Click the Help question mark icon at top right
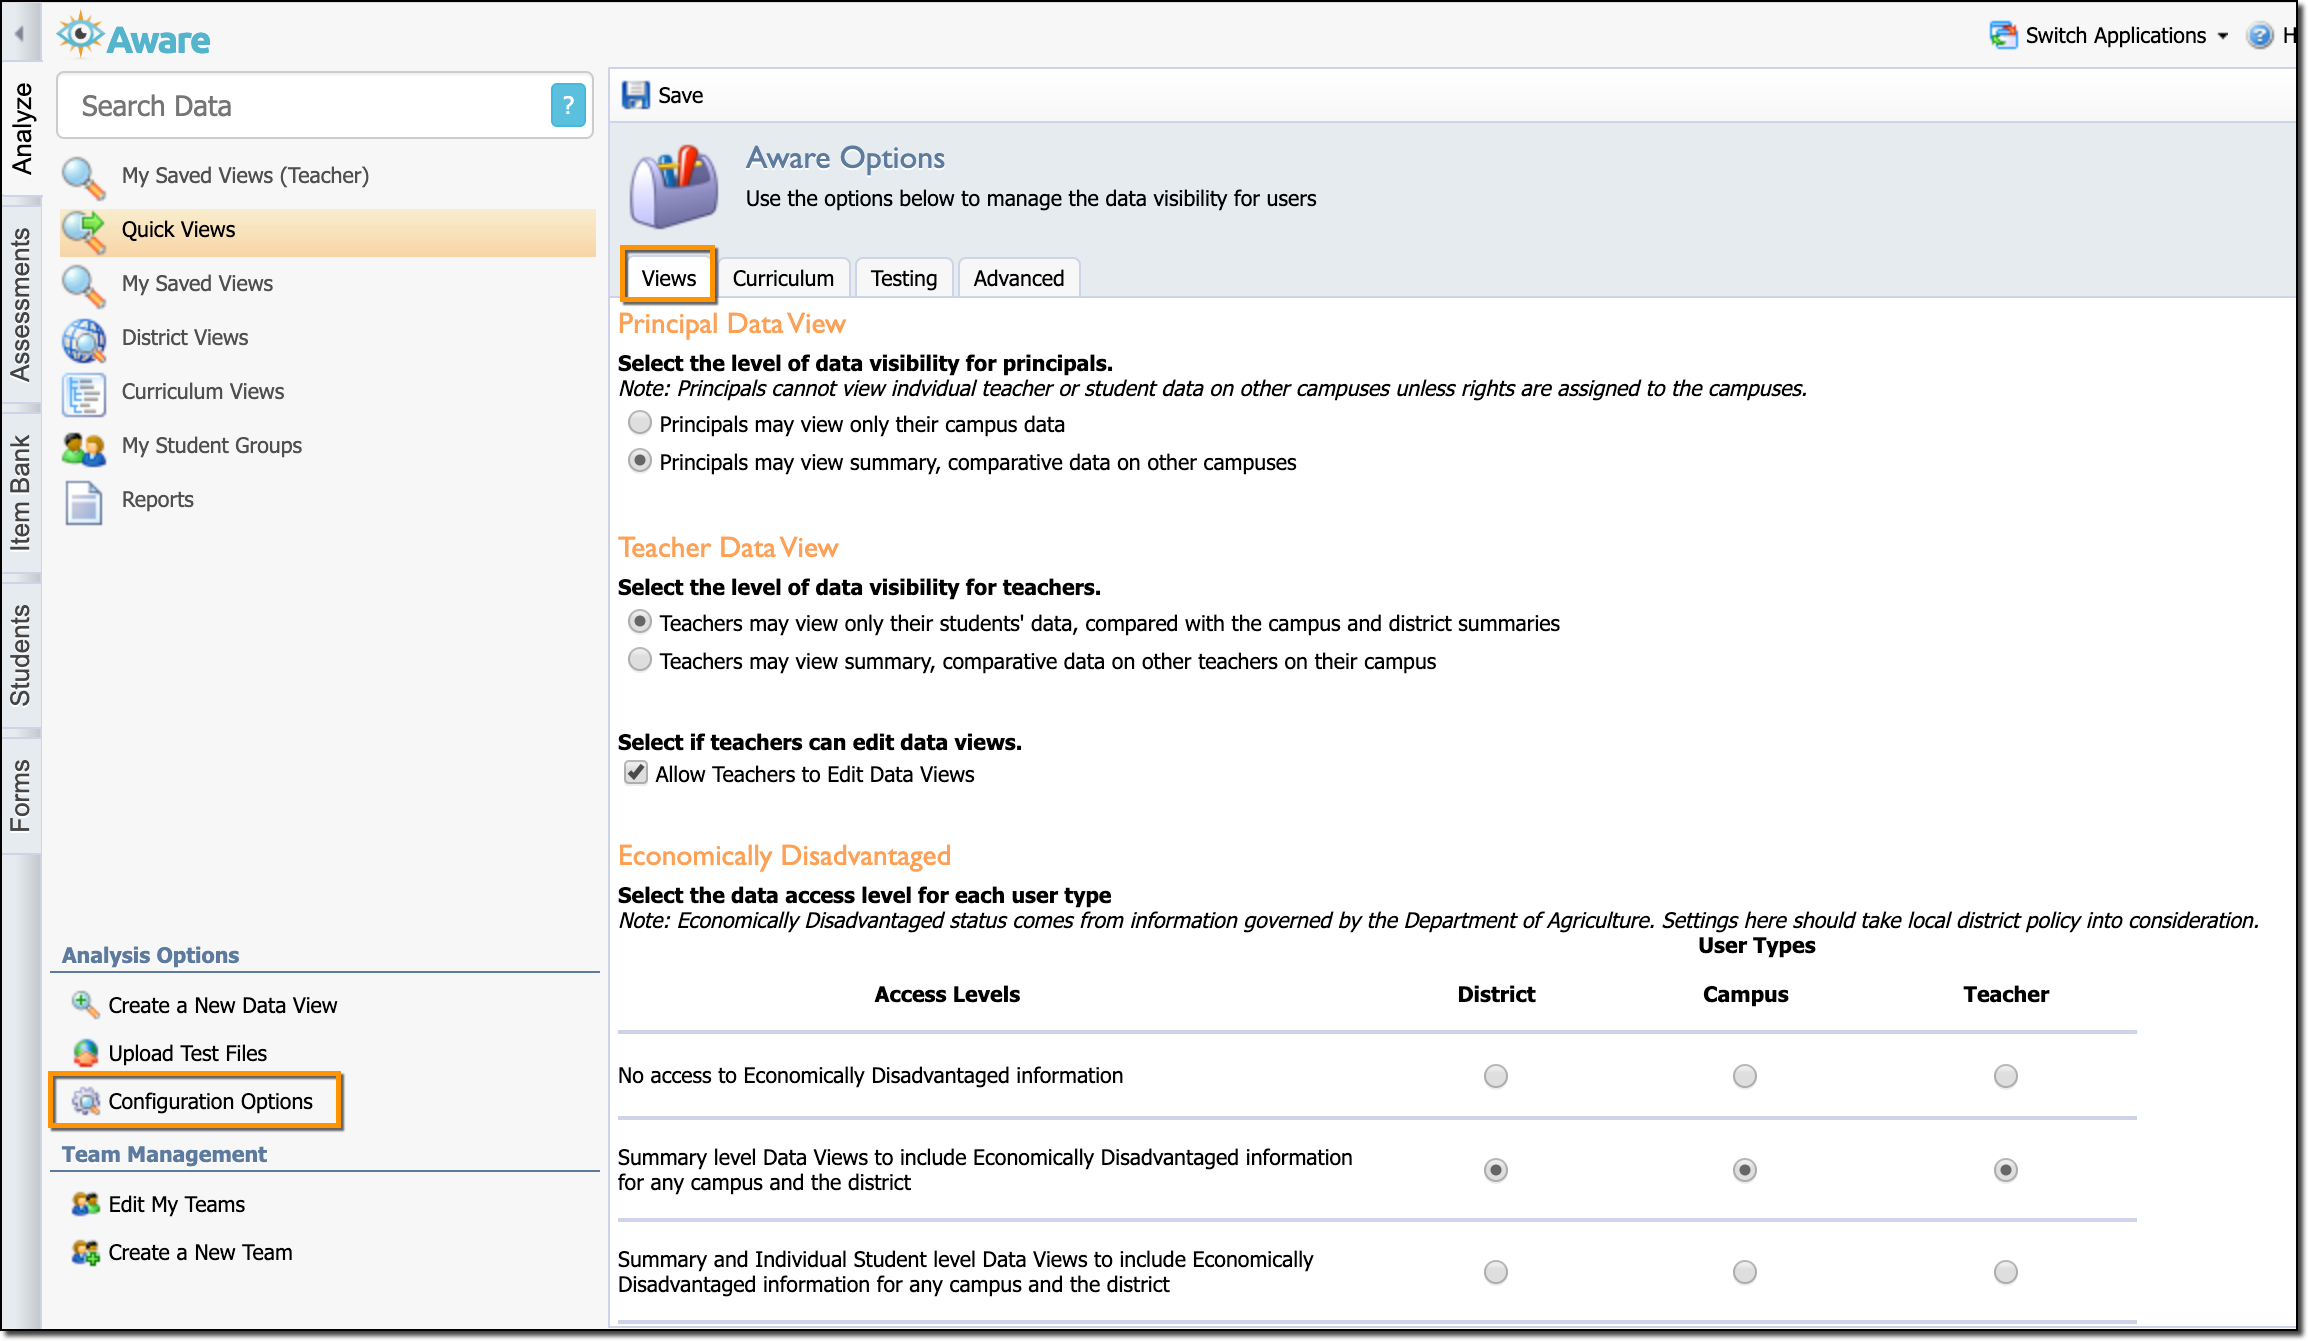 click(2259, 35)
